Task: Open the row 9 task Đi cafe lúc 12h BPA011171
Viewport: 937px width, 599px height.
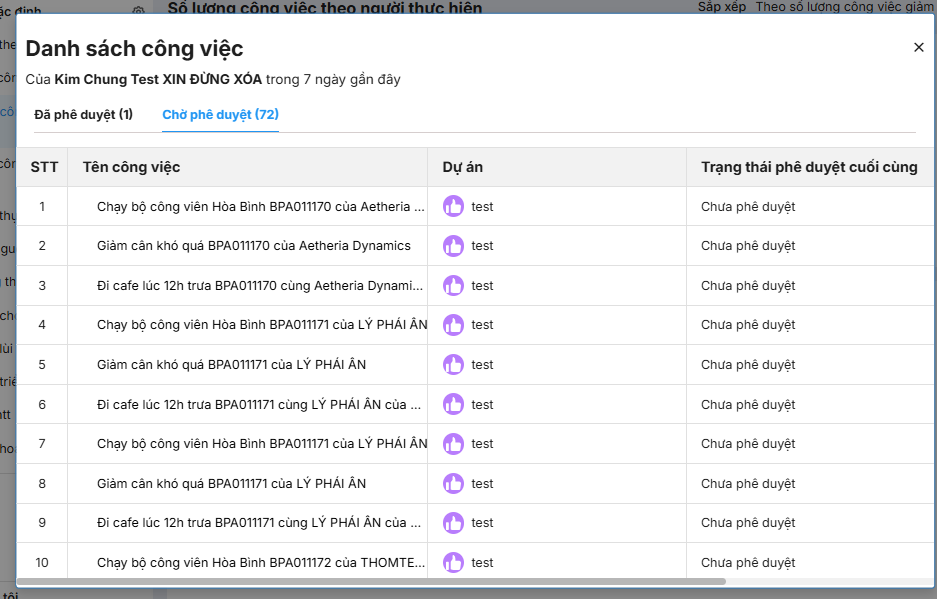Action: (259, 522)
